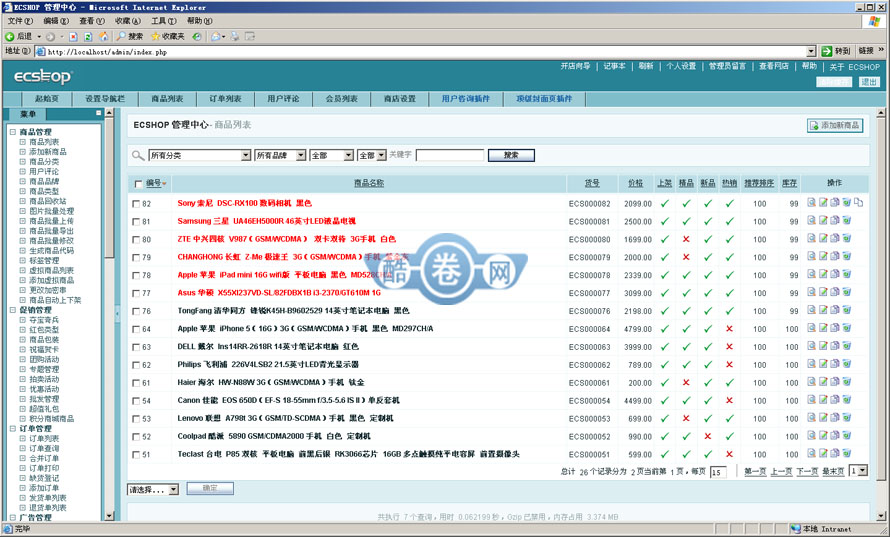Click the recycle bin icon for product ECS000076
This screenshot has height=537, width=890.
tap(846, 311)
